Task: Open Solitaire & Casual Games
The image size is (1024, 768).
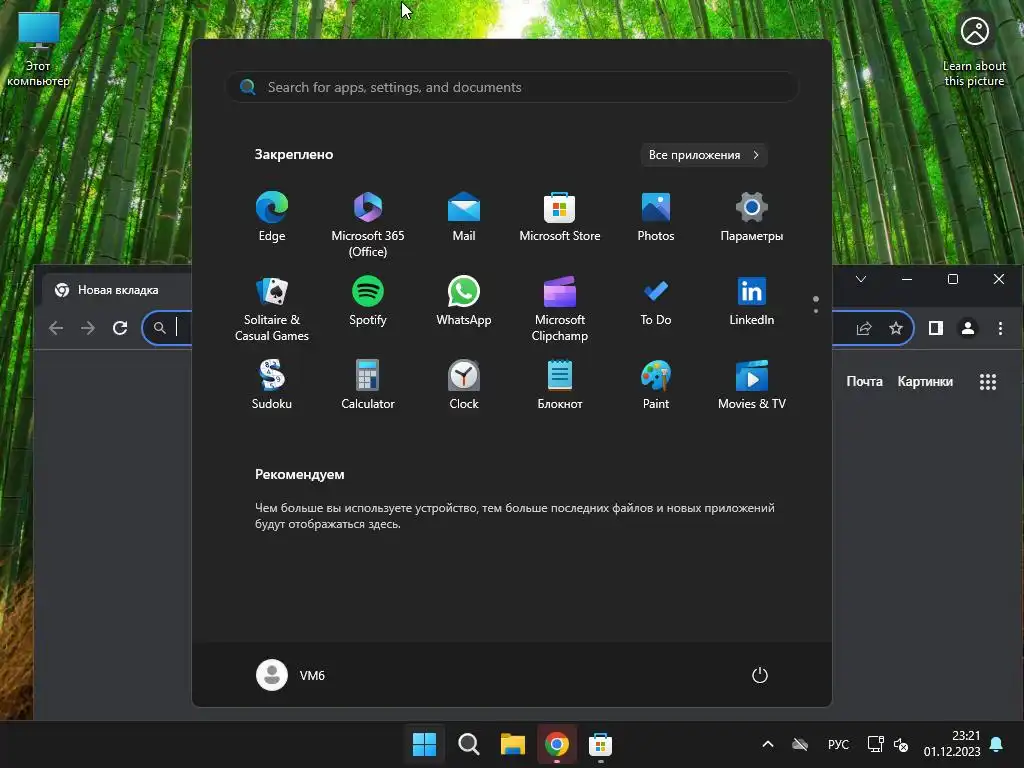Action: click(x=272, y=309)
